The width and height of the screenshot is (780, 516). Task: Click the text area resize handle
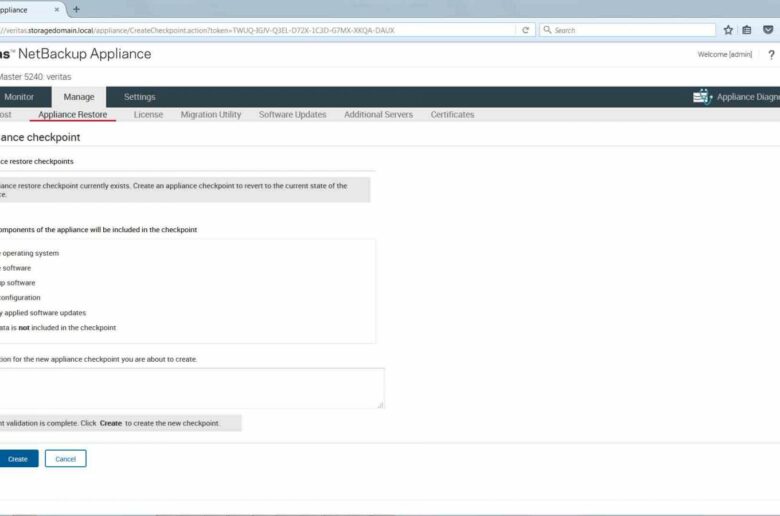tap(381, 405)
